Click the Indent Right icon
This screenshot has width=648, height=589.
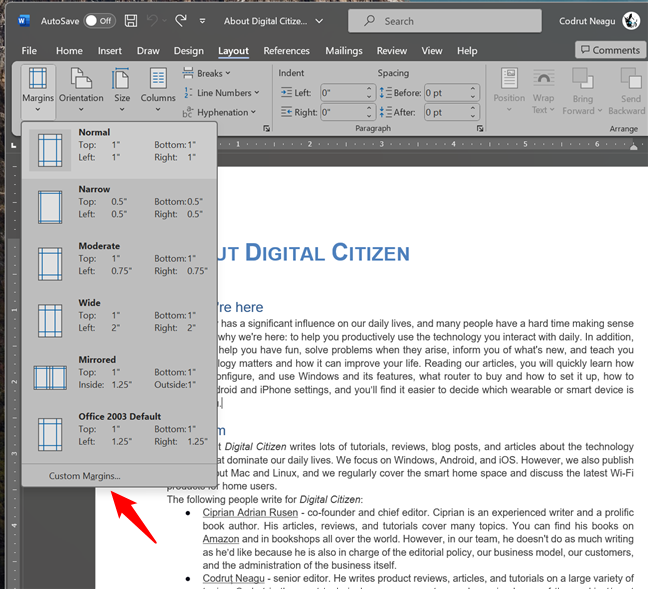(286, 112)
